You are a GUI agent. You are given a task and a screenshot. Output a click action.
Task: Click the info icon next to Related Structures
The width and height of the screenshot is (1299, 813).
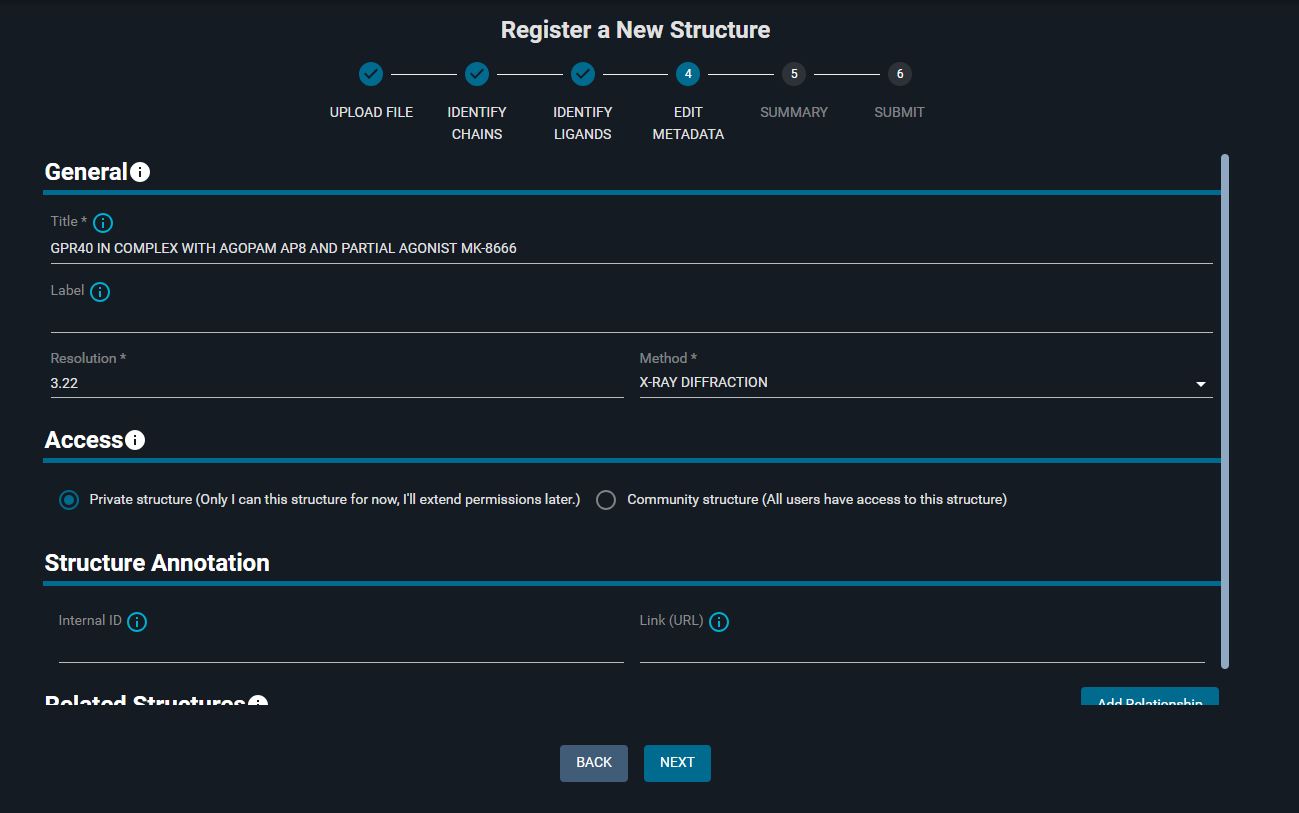point(258,702)
